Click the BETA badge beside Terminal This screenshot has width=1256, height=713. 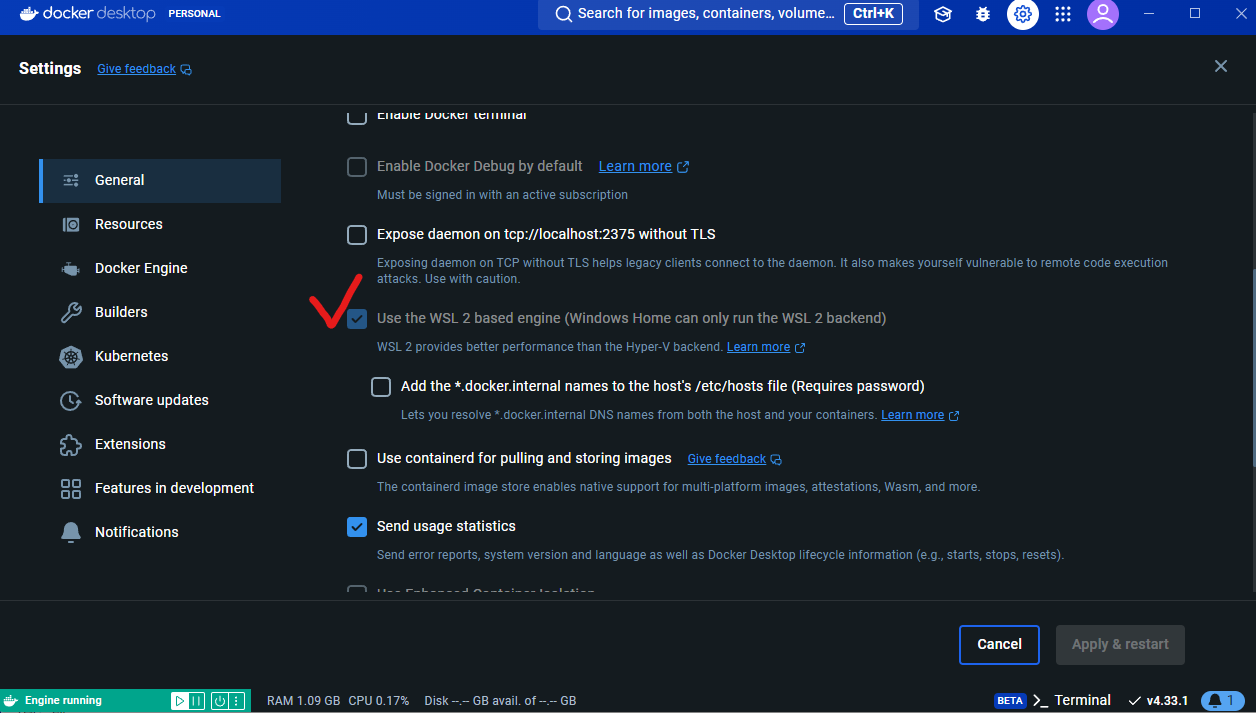click(x=1010, y=701)
